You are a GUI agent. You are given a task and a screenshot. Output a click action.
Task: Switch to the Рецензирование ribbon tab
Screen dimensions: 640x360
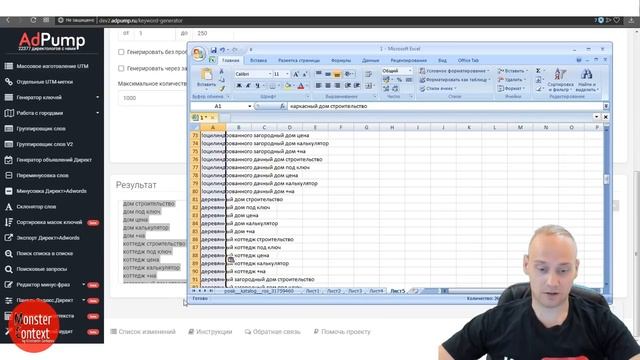[409, 60]
